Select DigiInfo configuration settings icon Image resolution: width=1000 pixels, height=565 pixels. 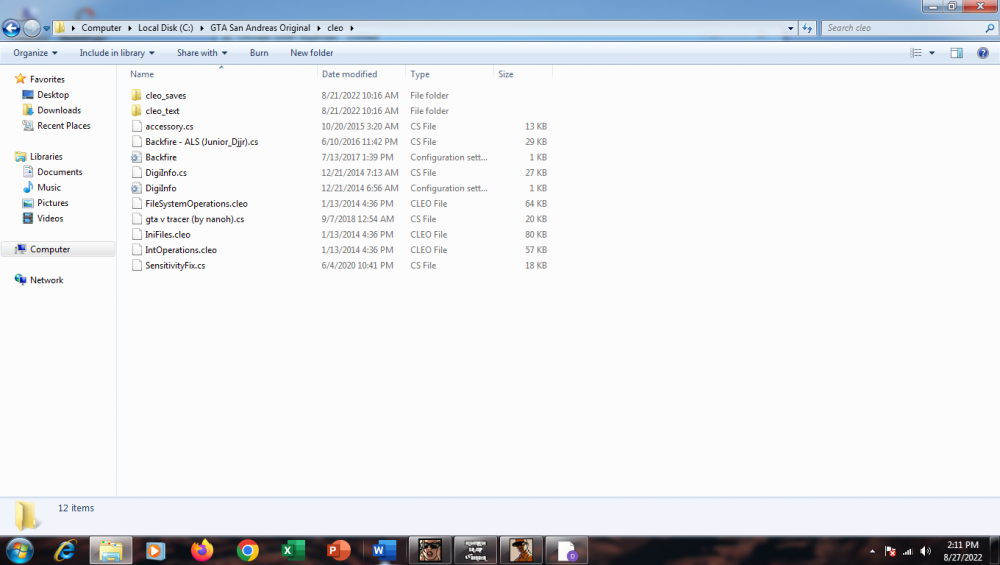point(136,188)
